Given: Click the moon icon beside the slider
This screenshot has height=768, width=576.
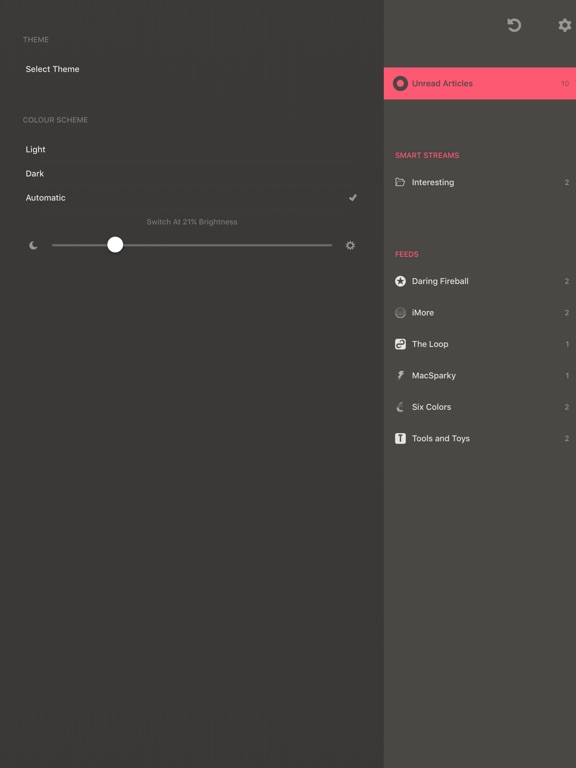Looking at the screenshot, I should point(33,245).
